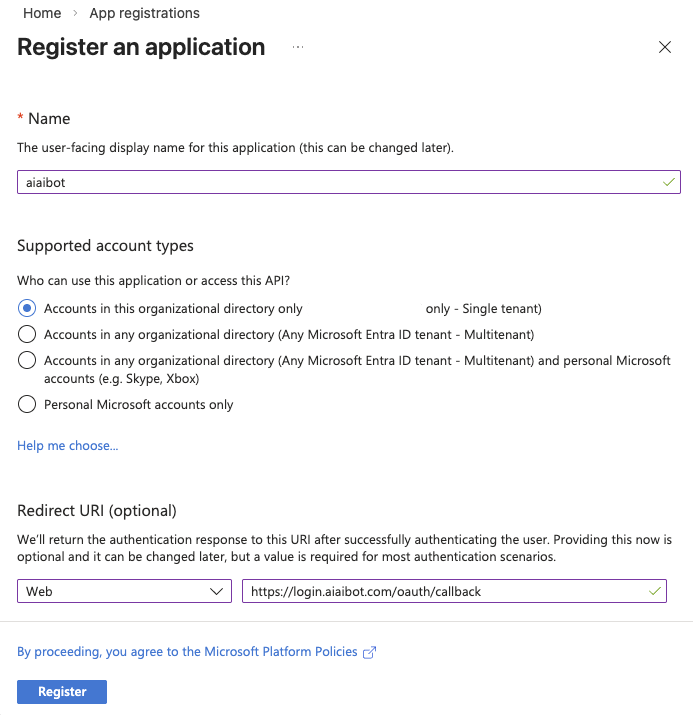Screen dimensions: 693x715
Task: Close the Register an application pane
Action: tap(665, 48)
